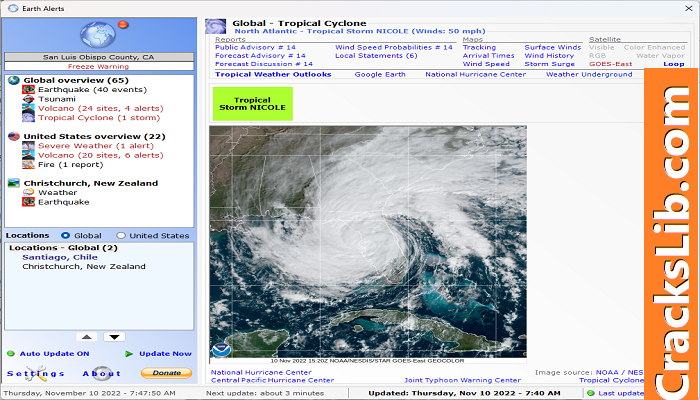Select Santiago, Chile location
The width and height of the screenshot is (700, 400).
pos(60,257)
